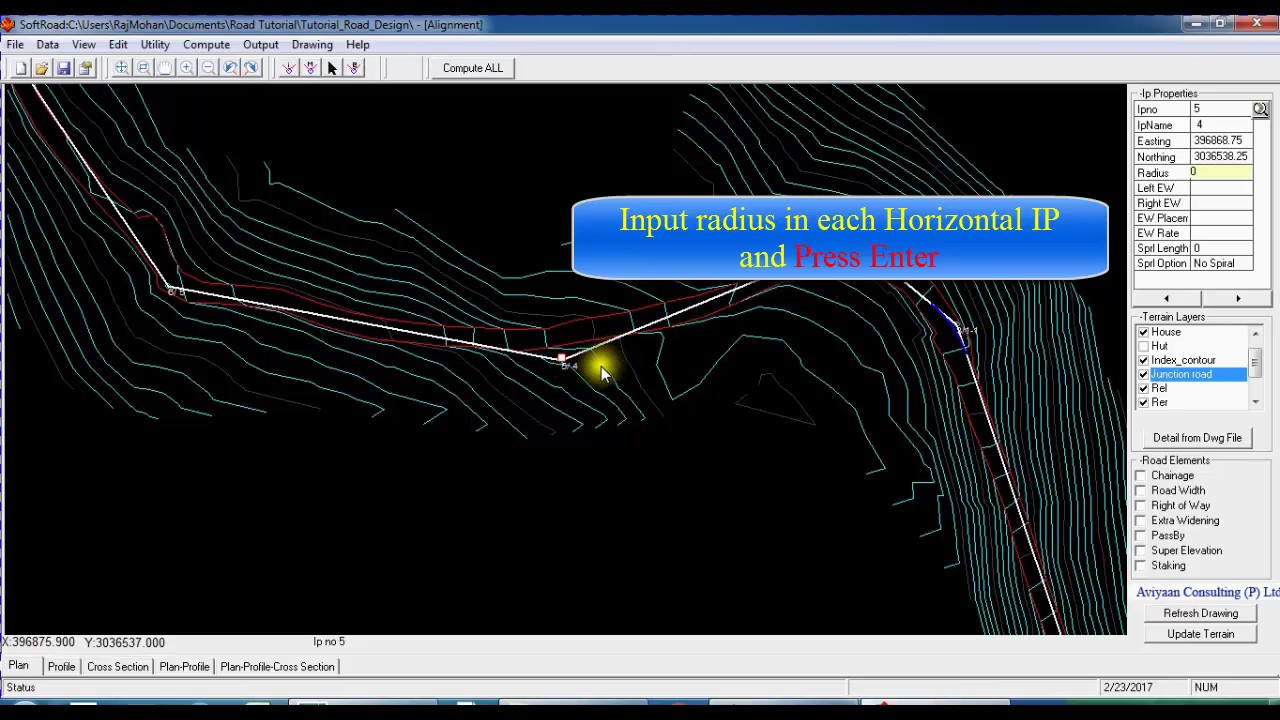
Task: Enable the Hut terrain layer
Action: click(x=1143, y=346)
